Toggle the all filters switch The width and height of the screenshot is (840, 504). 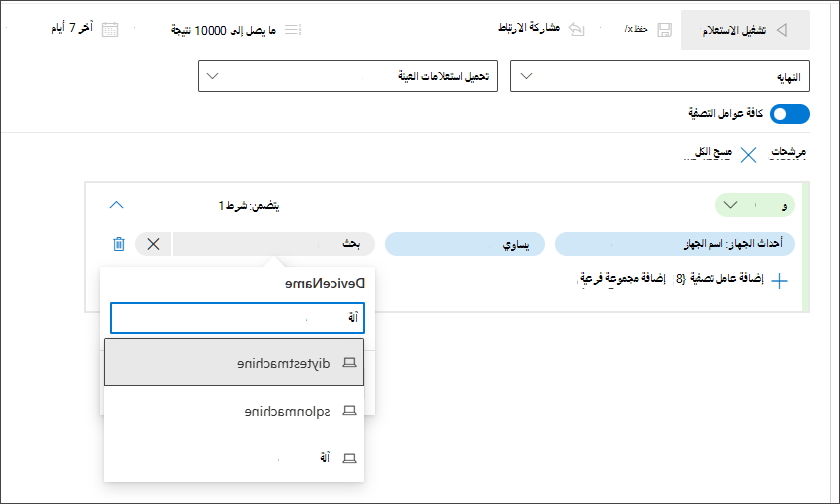[x=790, y=114]
